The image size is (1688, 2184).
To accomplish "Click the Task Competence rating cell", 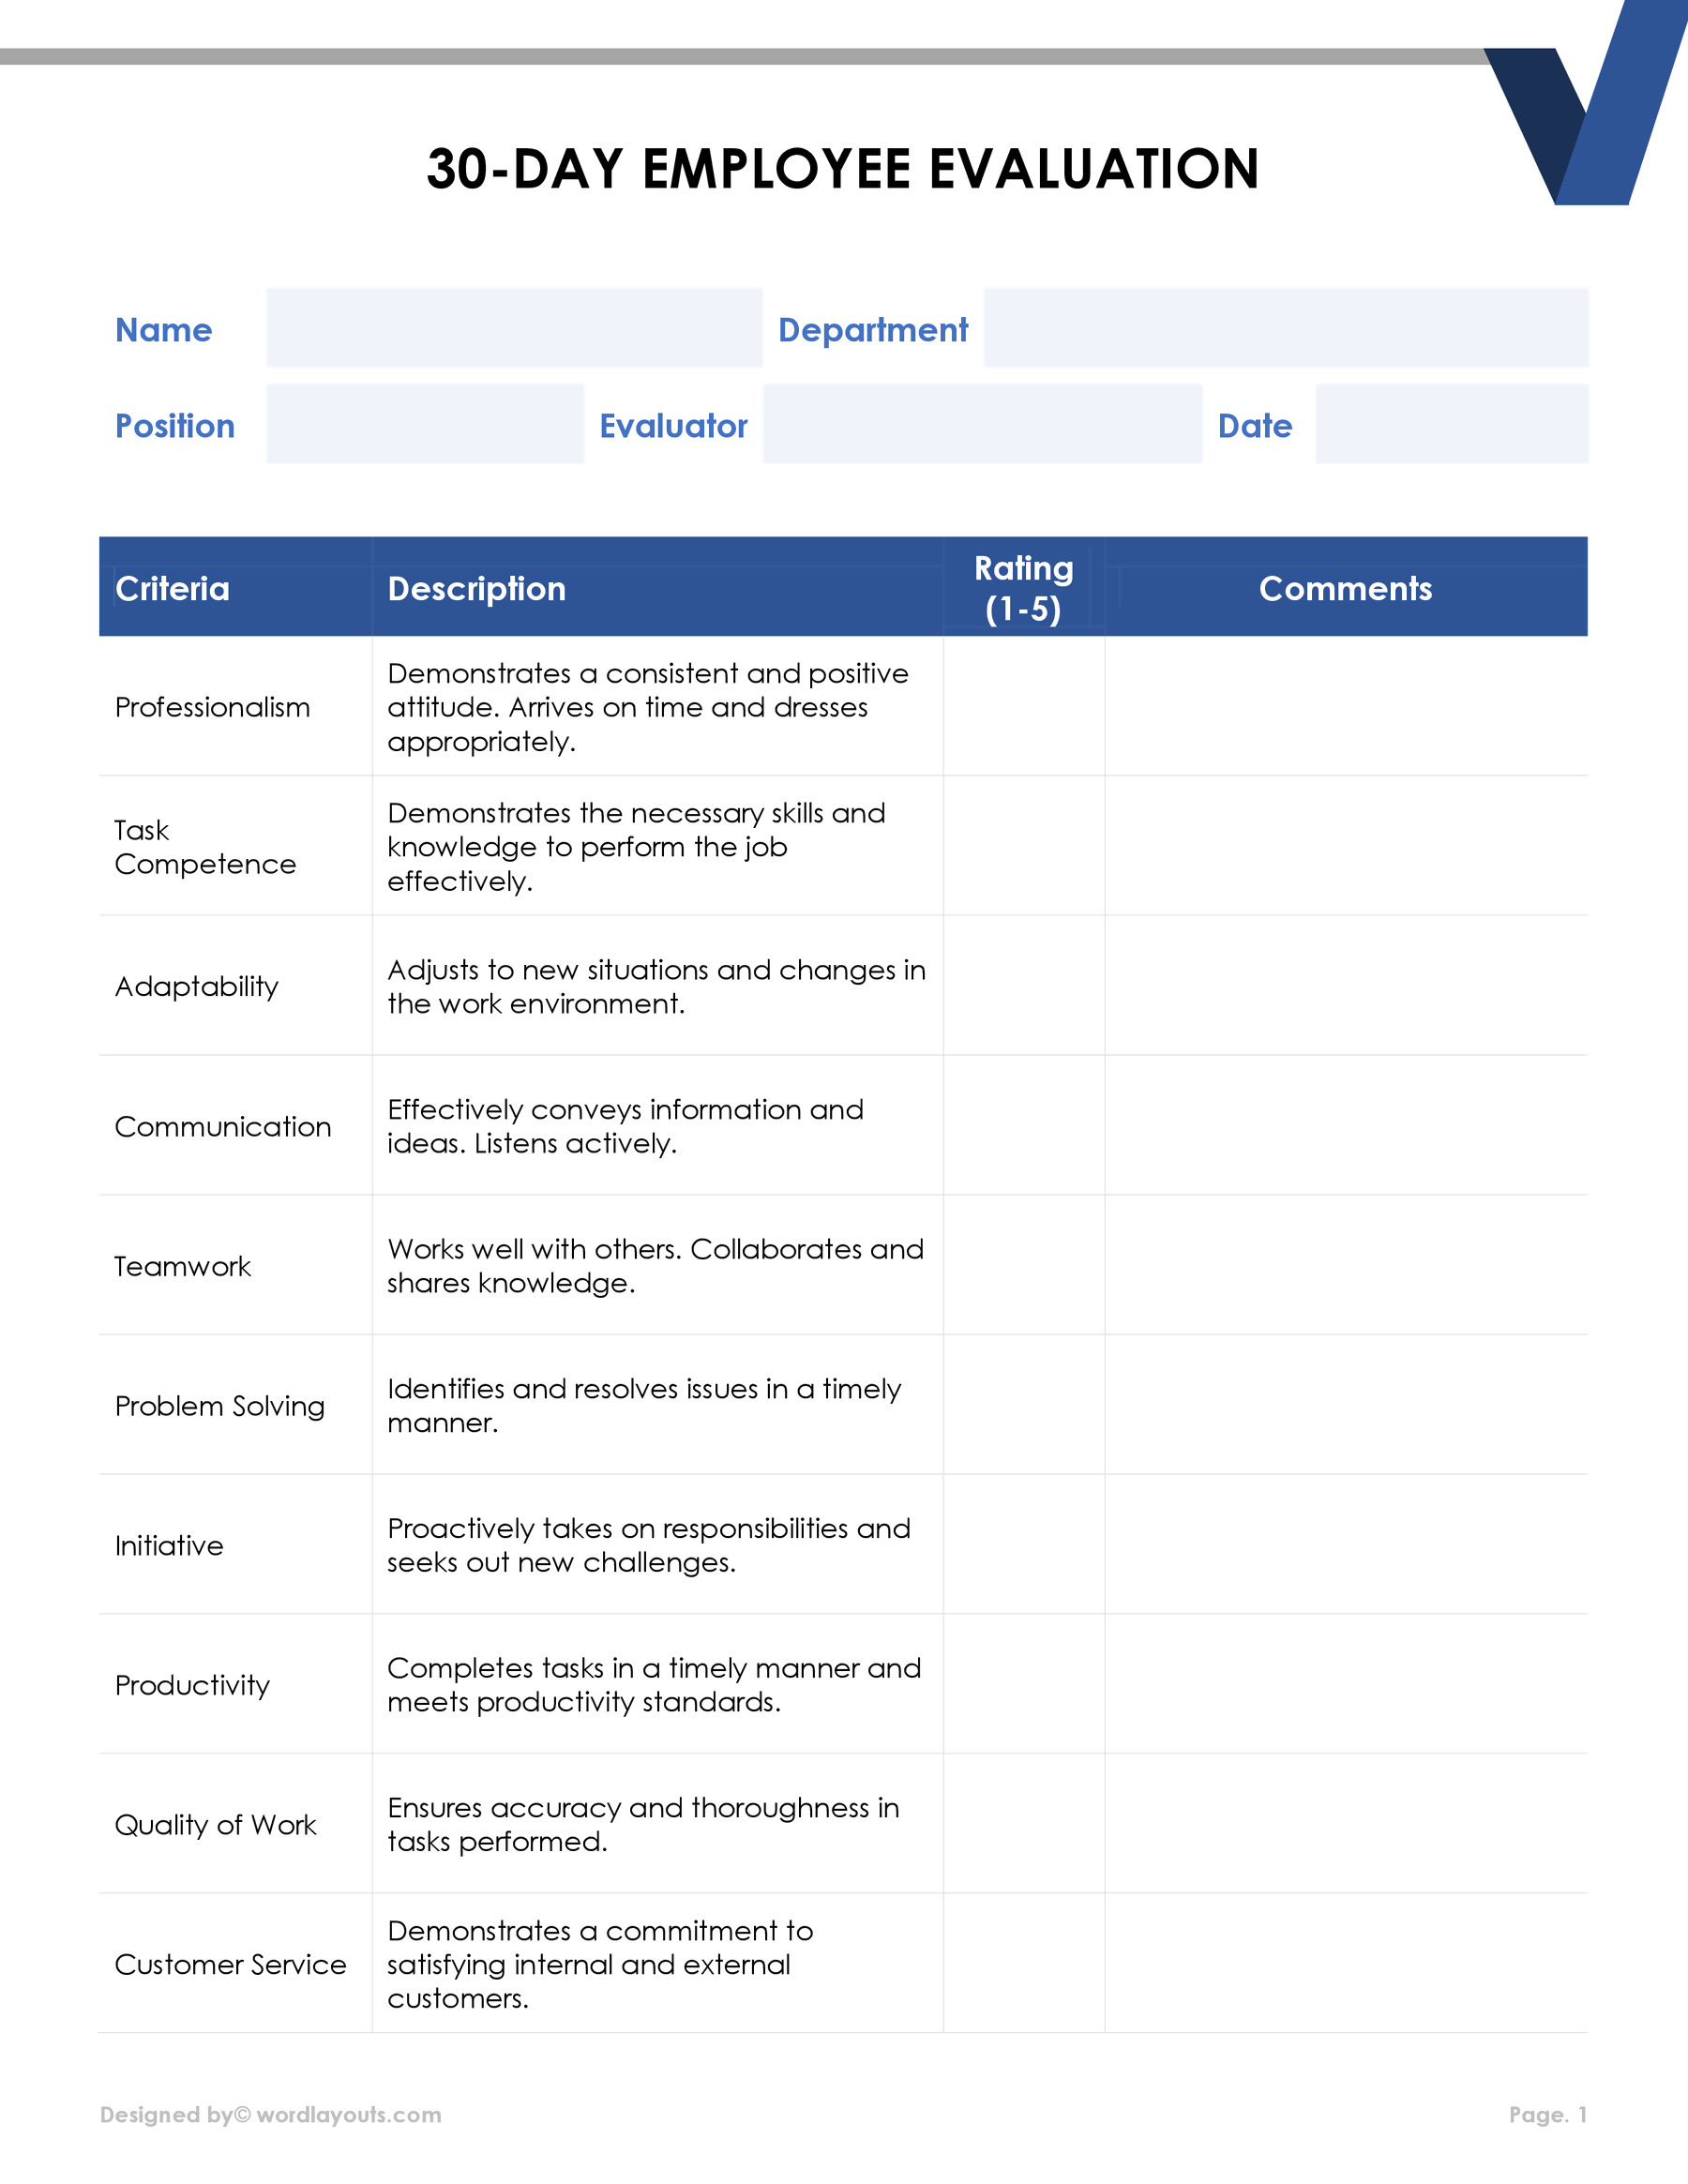I will pos(1023,846).
